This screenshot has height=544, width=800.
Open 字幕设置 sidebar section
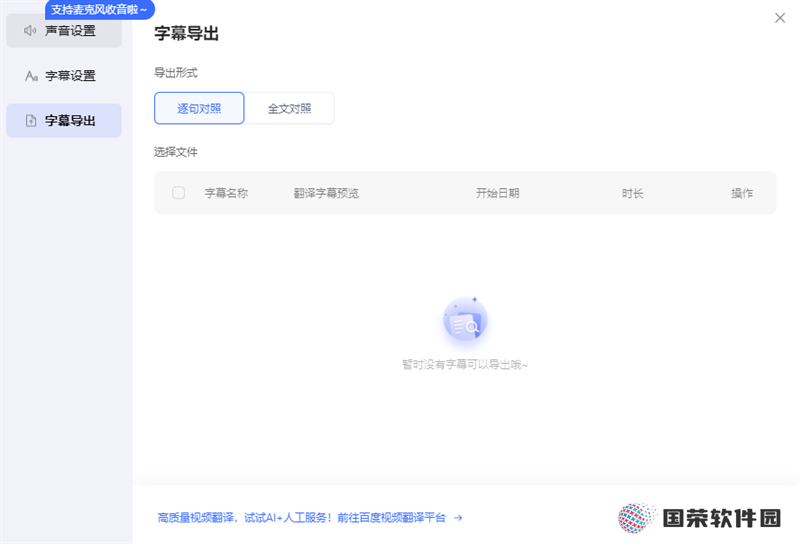[64, 76]
